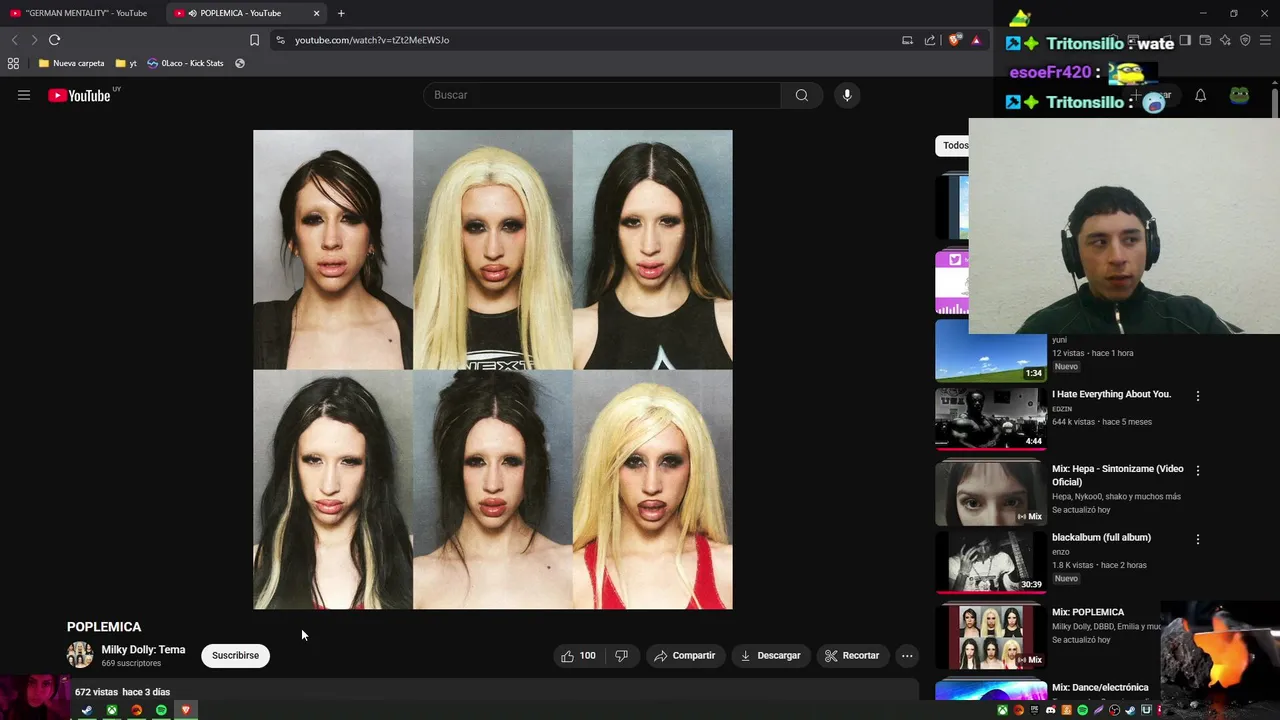Open more actions ellipsis under video

point(907,656)
